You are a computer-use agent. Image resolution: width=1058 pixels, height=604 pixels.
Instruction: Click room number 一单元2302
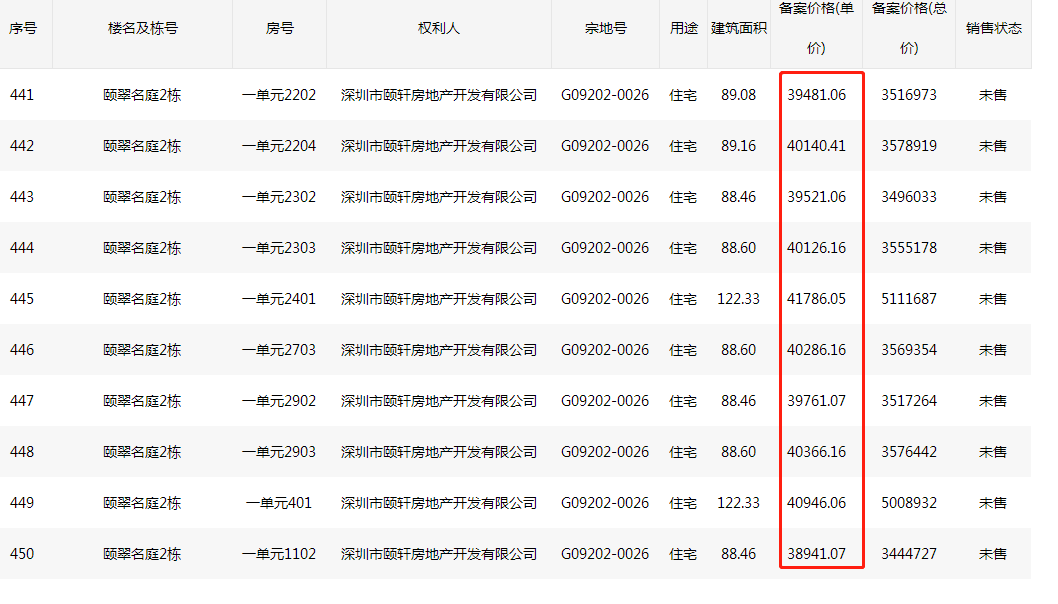click(279, 197)
